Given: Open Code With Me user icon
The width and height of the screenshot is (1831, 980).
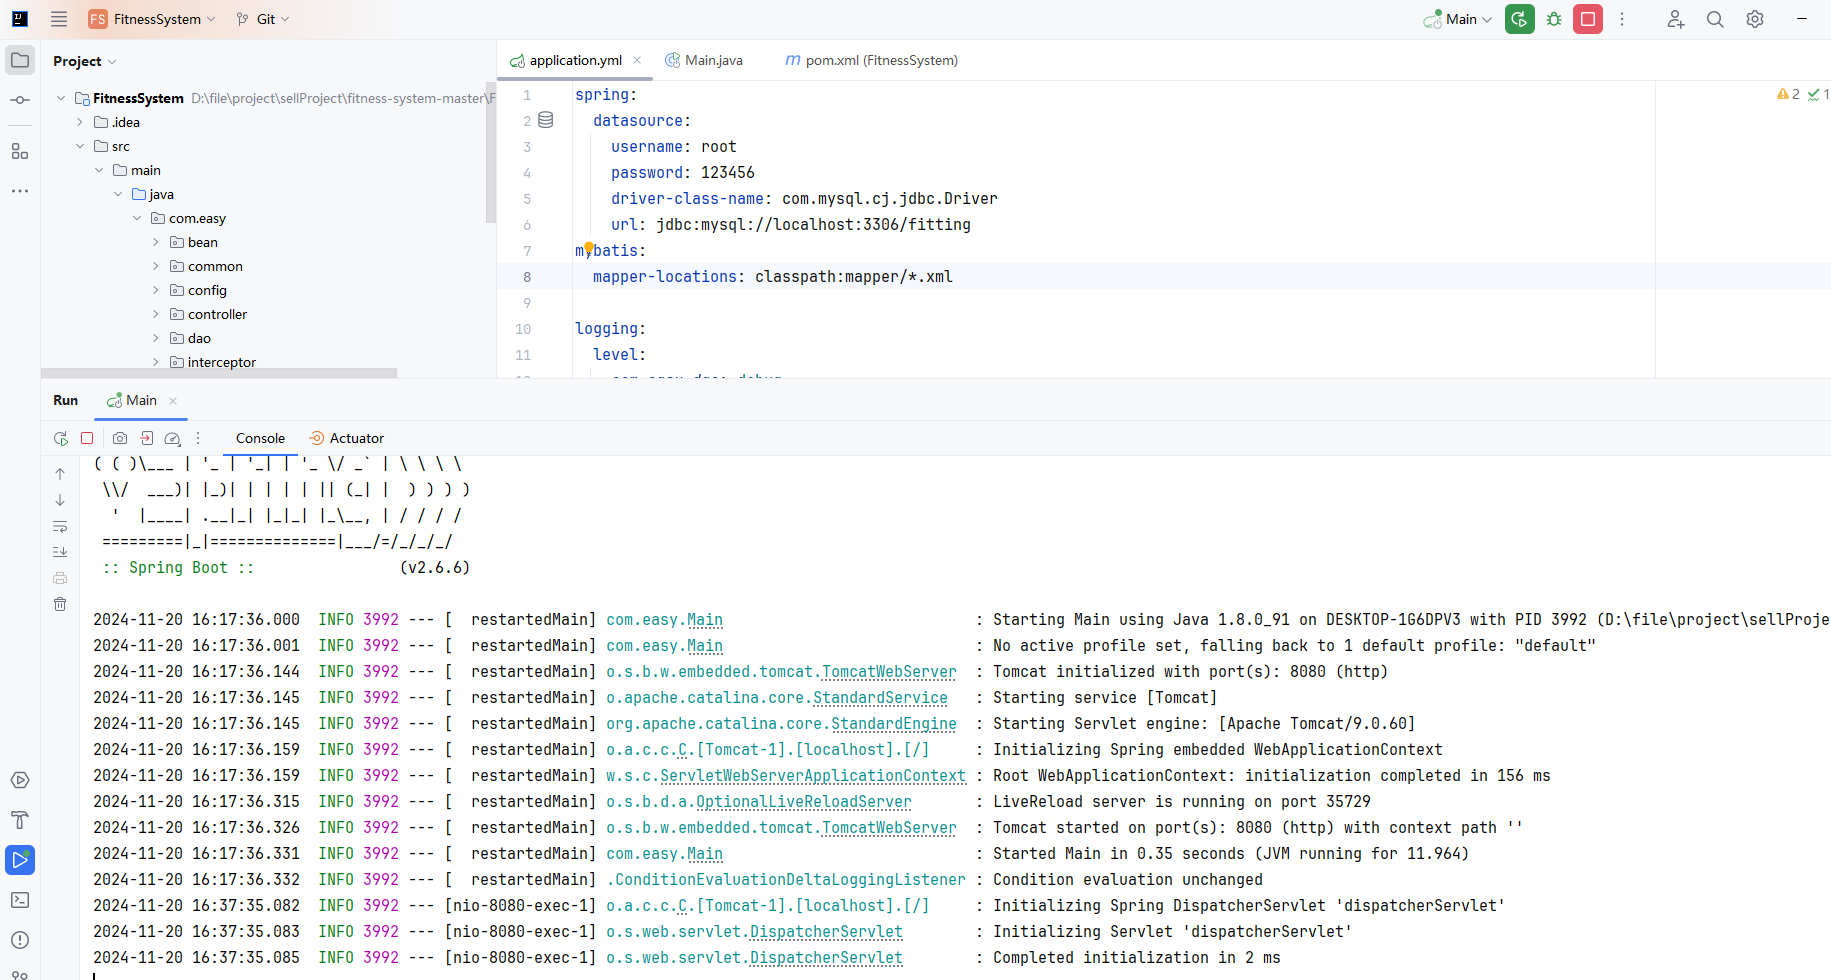Looking at the screenshot, I should (x=1676, y=19).
